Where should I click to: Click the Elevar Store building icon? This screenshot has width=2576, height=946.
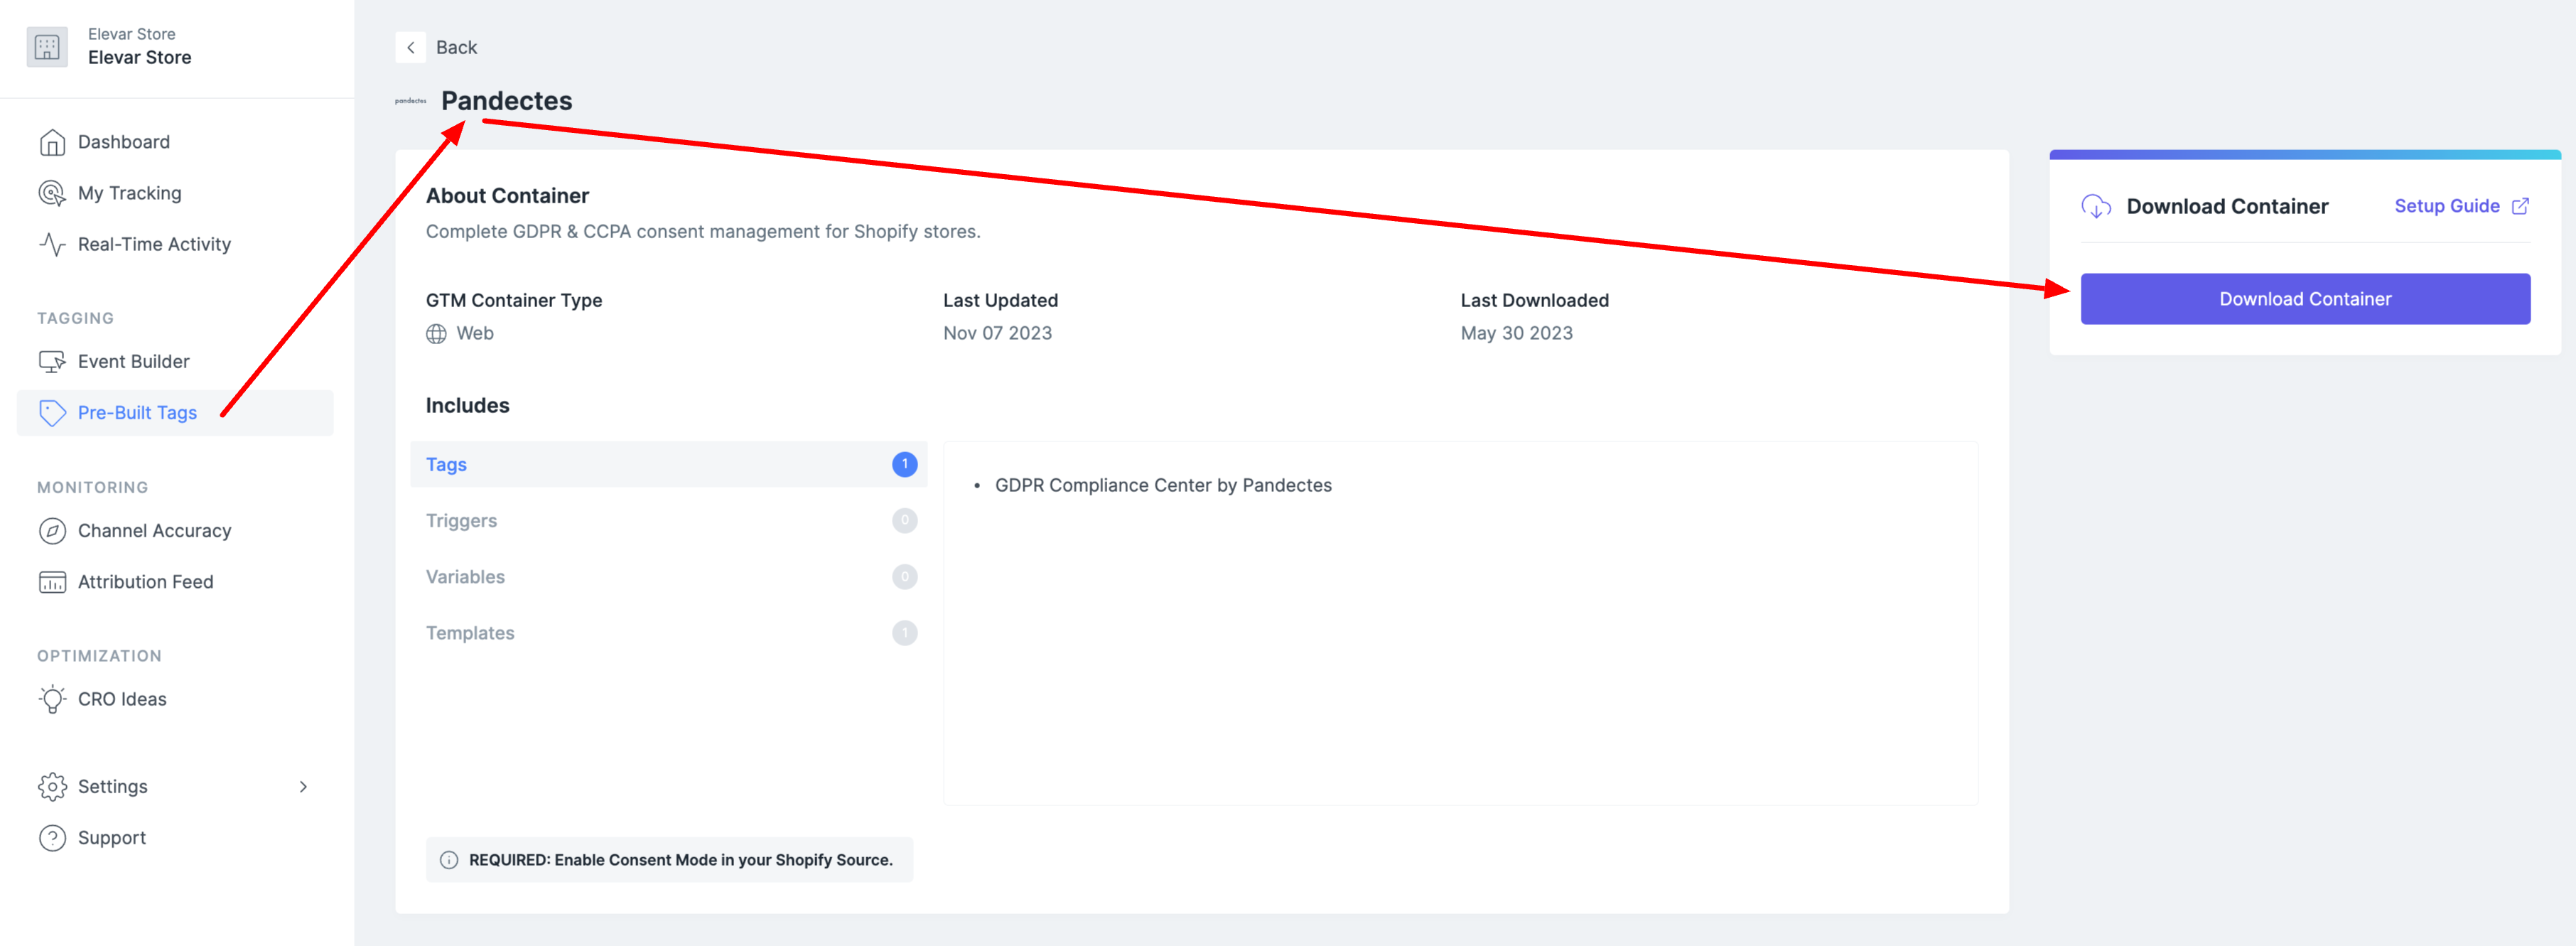click(x=47, y=47)
